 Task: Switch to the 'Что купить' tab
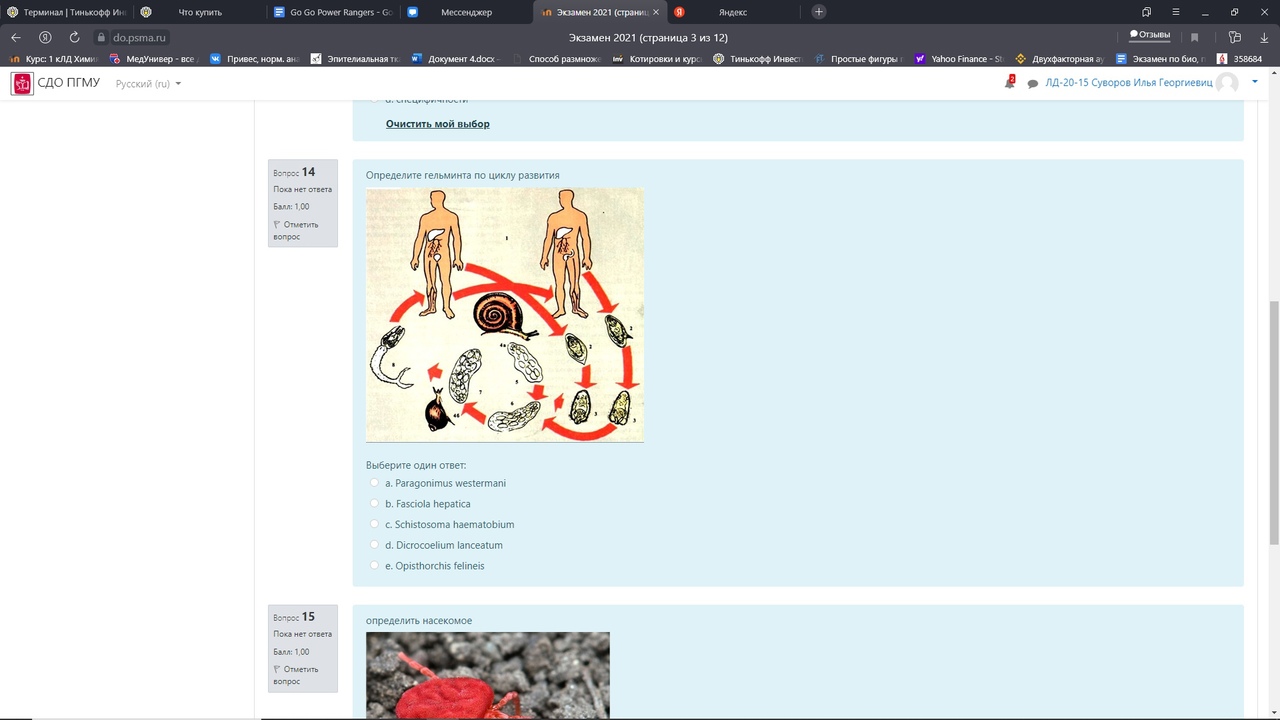[198, 12]
